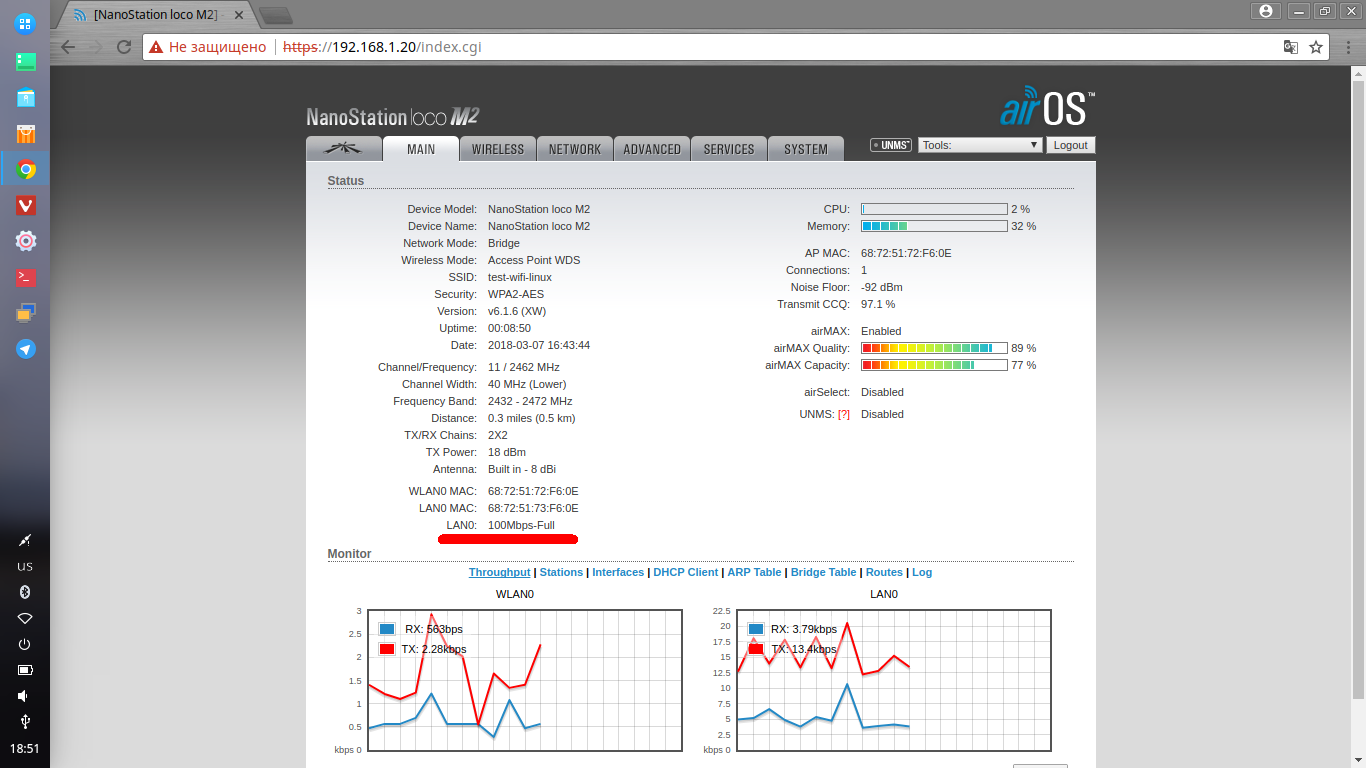The width and height of the screenshot is (1366, 768).
Task: Click the not secure warning icon
Action: (x=156, y=47)
